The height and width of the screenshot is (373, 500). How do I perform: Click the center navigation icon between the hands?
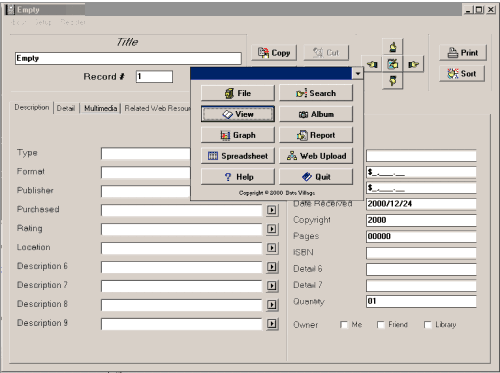[x=393, y=64]
